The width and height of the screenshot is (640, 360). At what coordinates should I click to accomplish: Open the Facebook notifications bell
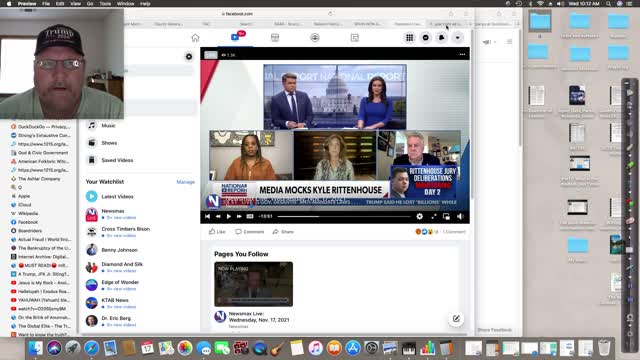[441, 38]
